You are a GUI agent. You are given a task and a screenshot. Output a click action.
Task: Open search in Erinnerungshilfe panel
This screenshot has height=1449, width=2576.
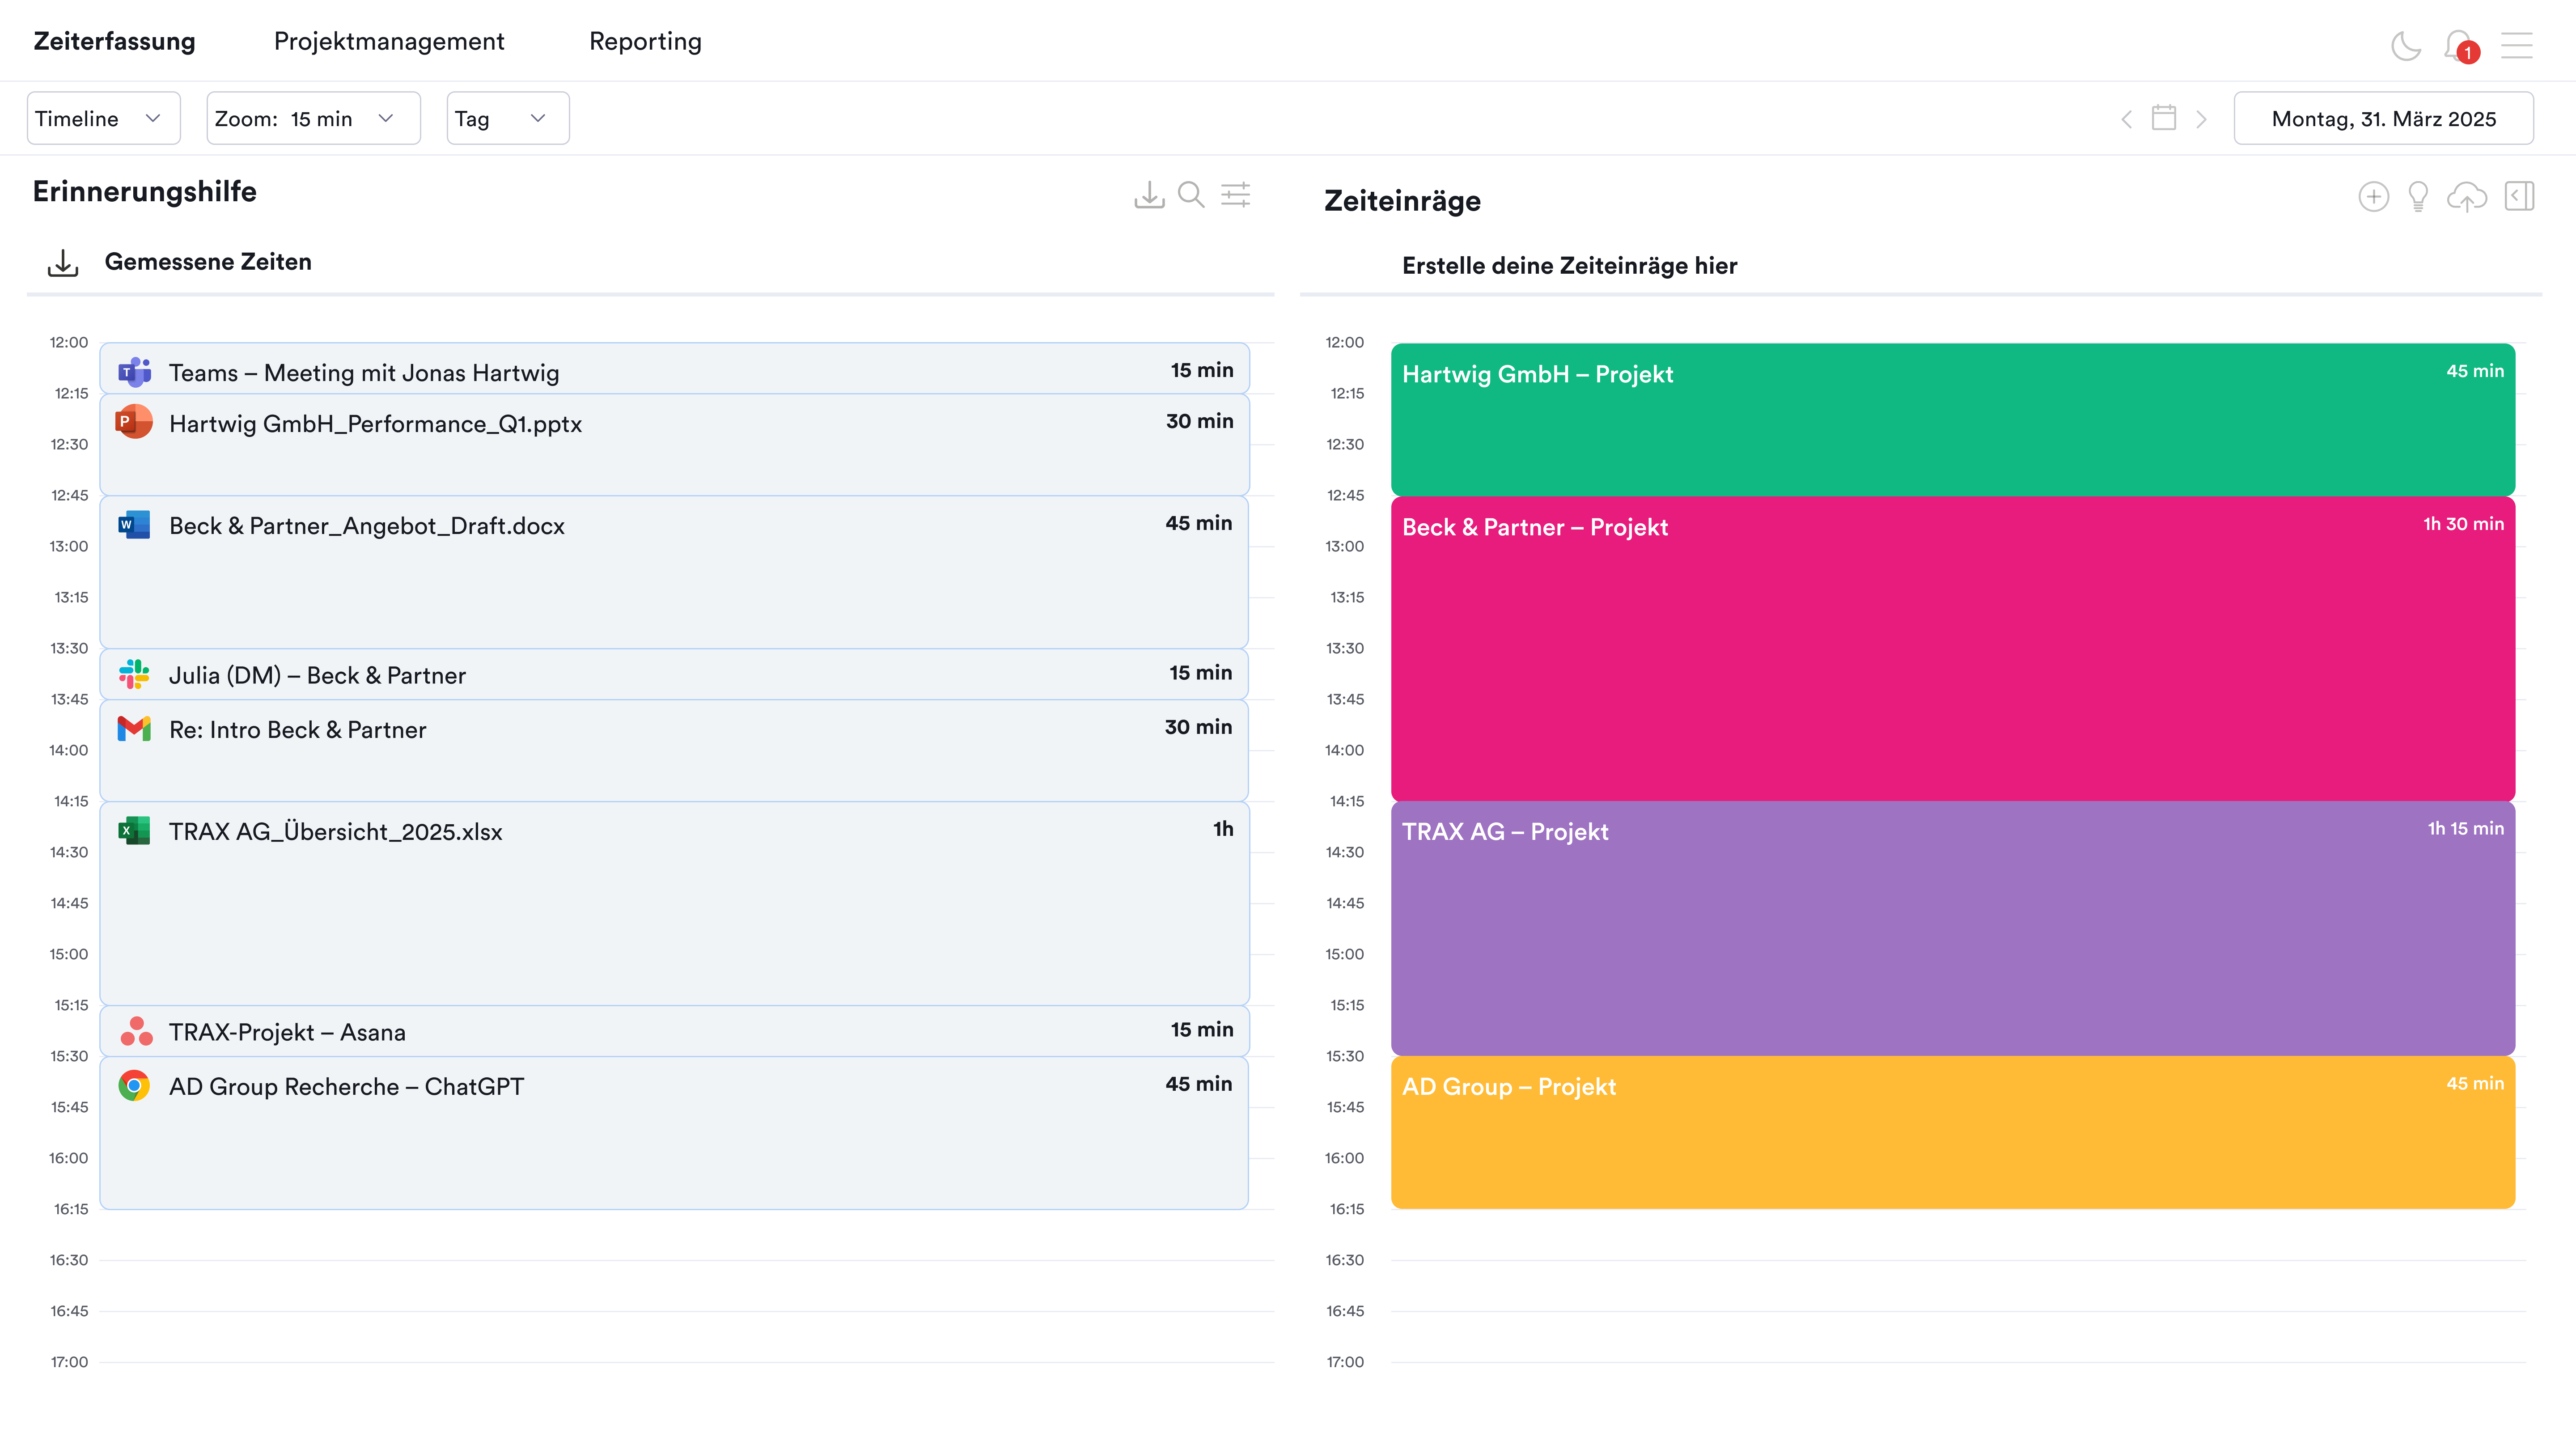(1191, 194)
